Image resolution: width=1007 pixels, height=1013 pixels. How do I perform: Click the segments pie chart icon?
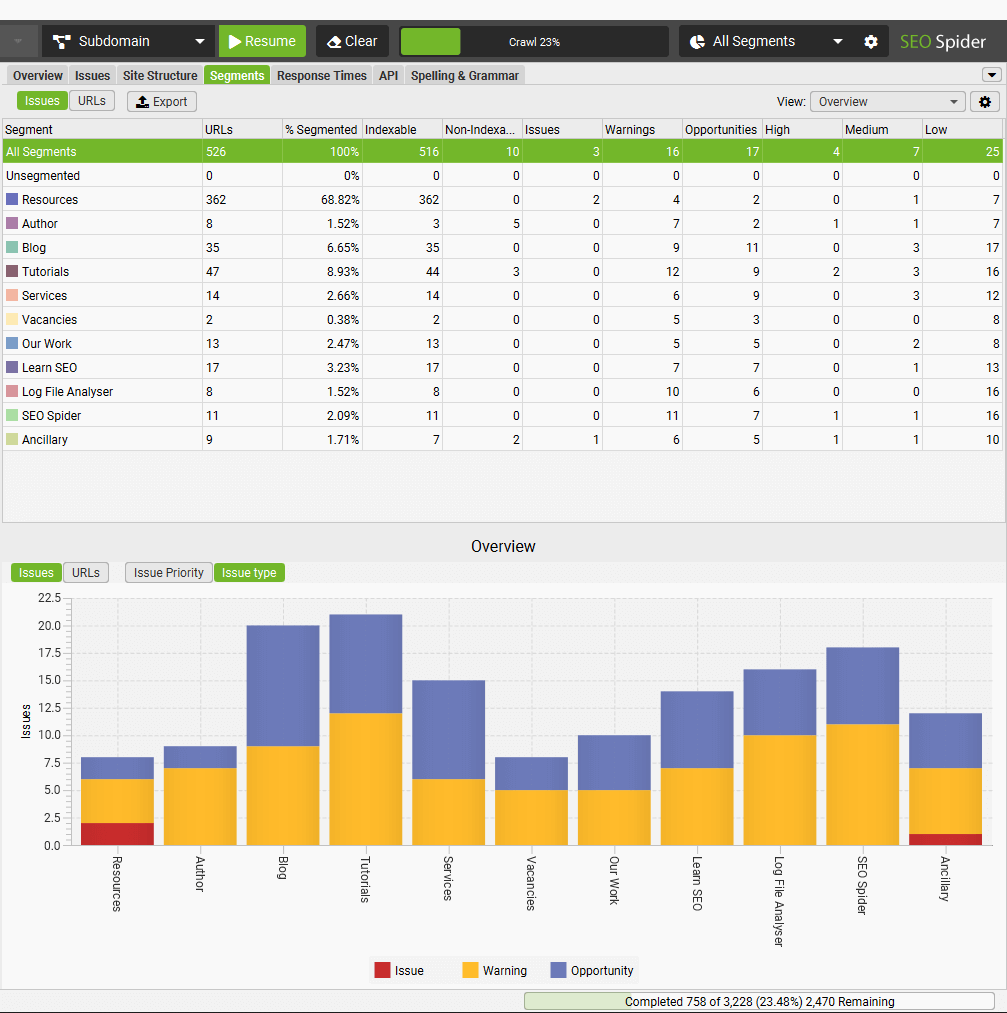tap(697, 42)
